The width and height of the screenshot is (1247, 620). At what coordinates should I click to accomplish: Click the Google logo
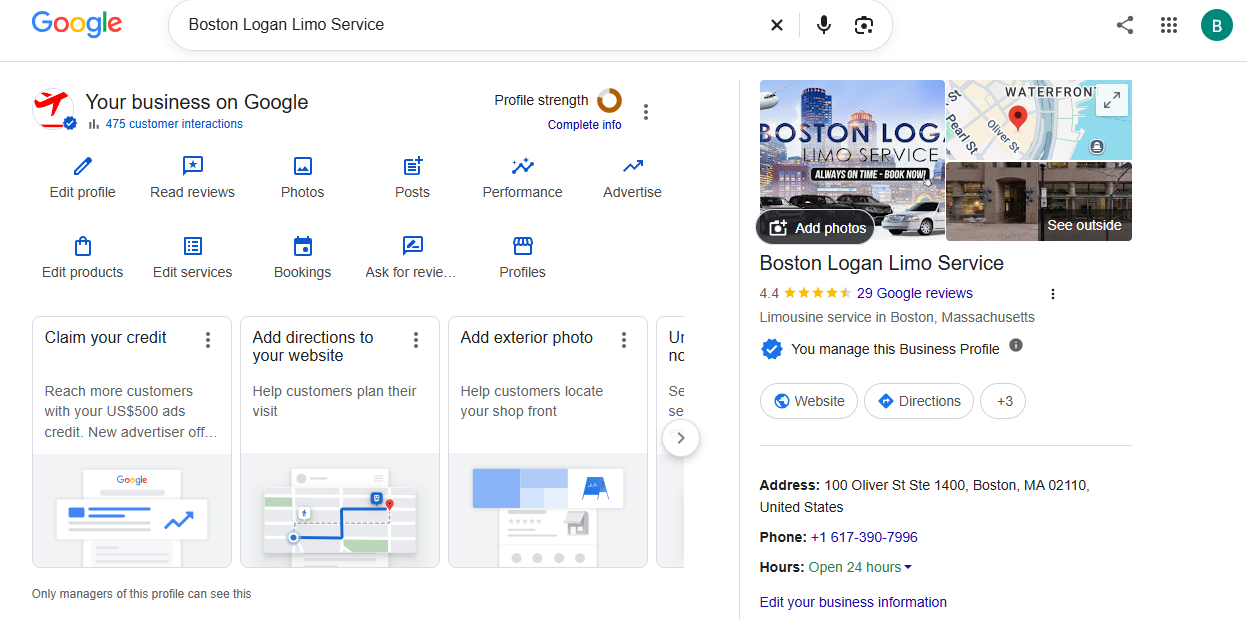[77, 24]
